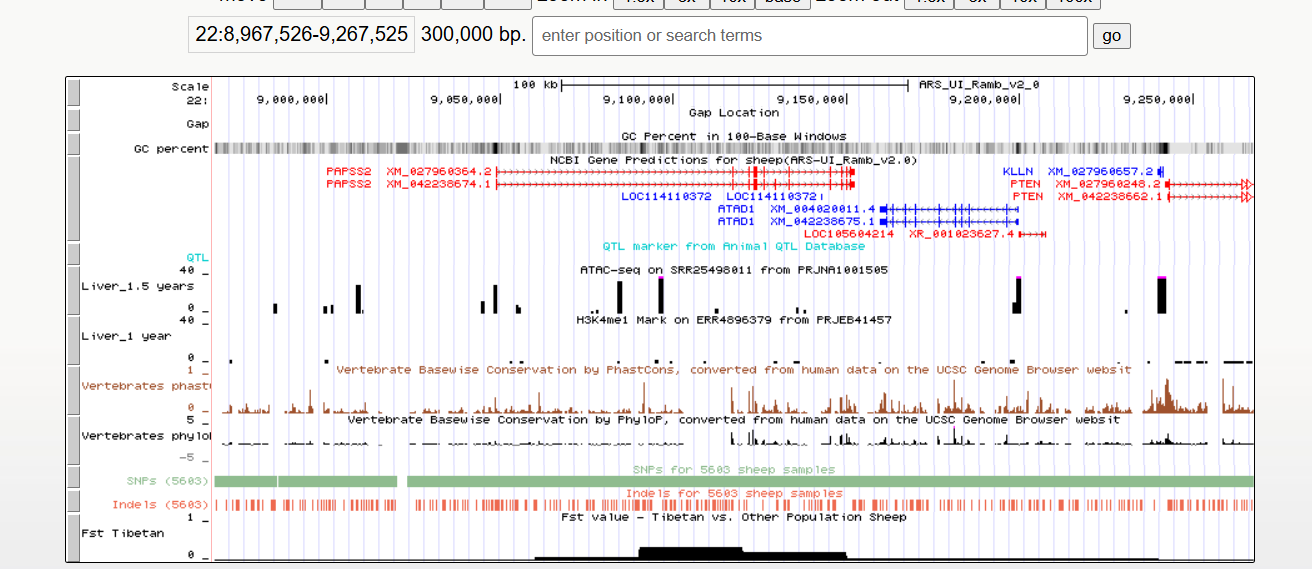This screenshot has width=1312, height=569.
Task: Click GC Percent in 100-Base Windows title
Action: [x=733, y=136]
